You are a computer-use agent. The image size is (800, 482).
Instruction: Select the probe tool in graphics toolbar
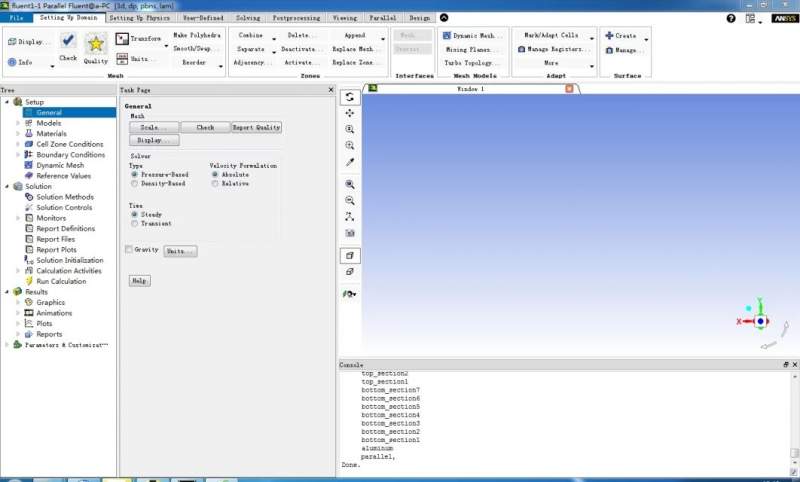(x=349, y=162)
